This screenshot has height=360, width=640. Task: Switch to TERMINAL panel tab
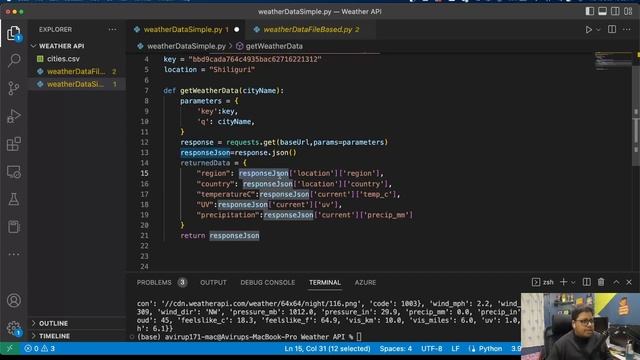(324, 282)
